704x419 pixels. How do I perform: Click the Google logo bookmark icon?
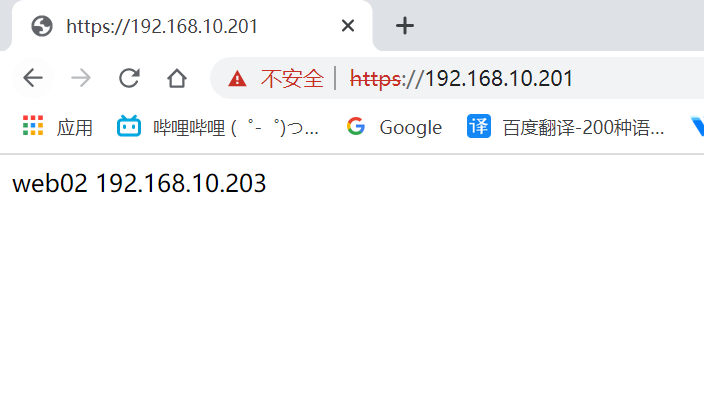click(356, 126)
